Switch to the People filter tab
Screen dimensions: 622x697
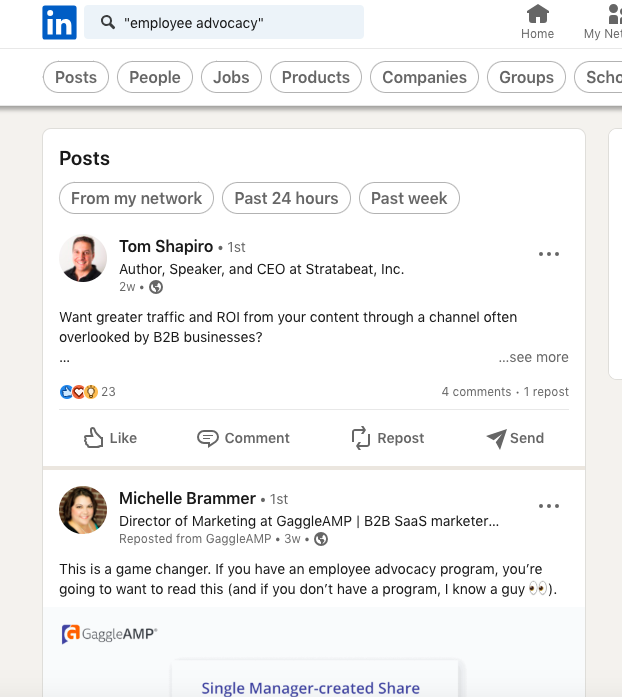pos(155,77)
